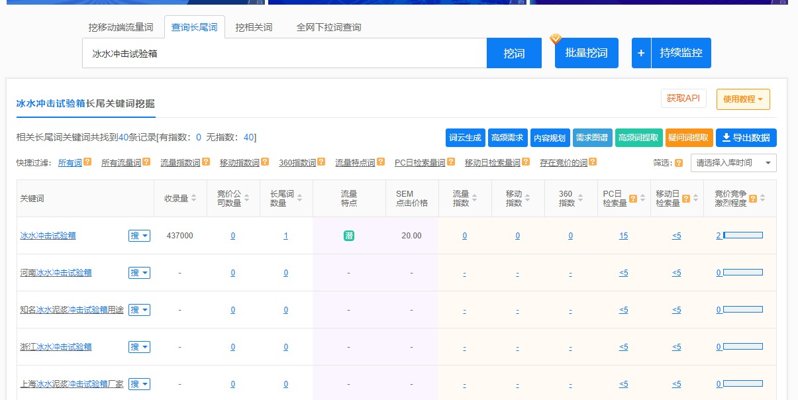
Task: Click the 持续监控 button
Action: click(681, 53)
